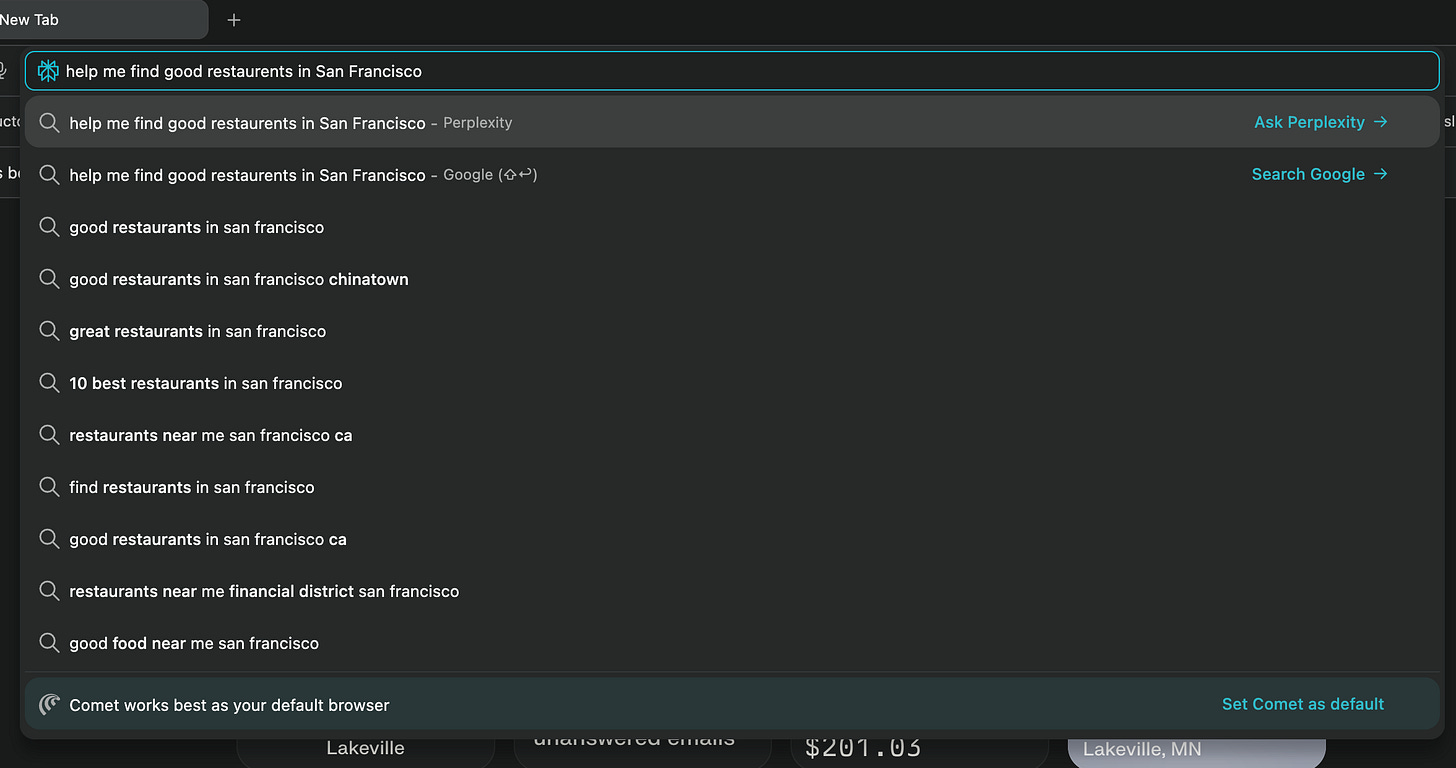Click the microphone icon left of address bar

[x=3, y=71]
